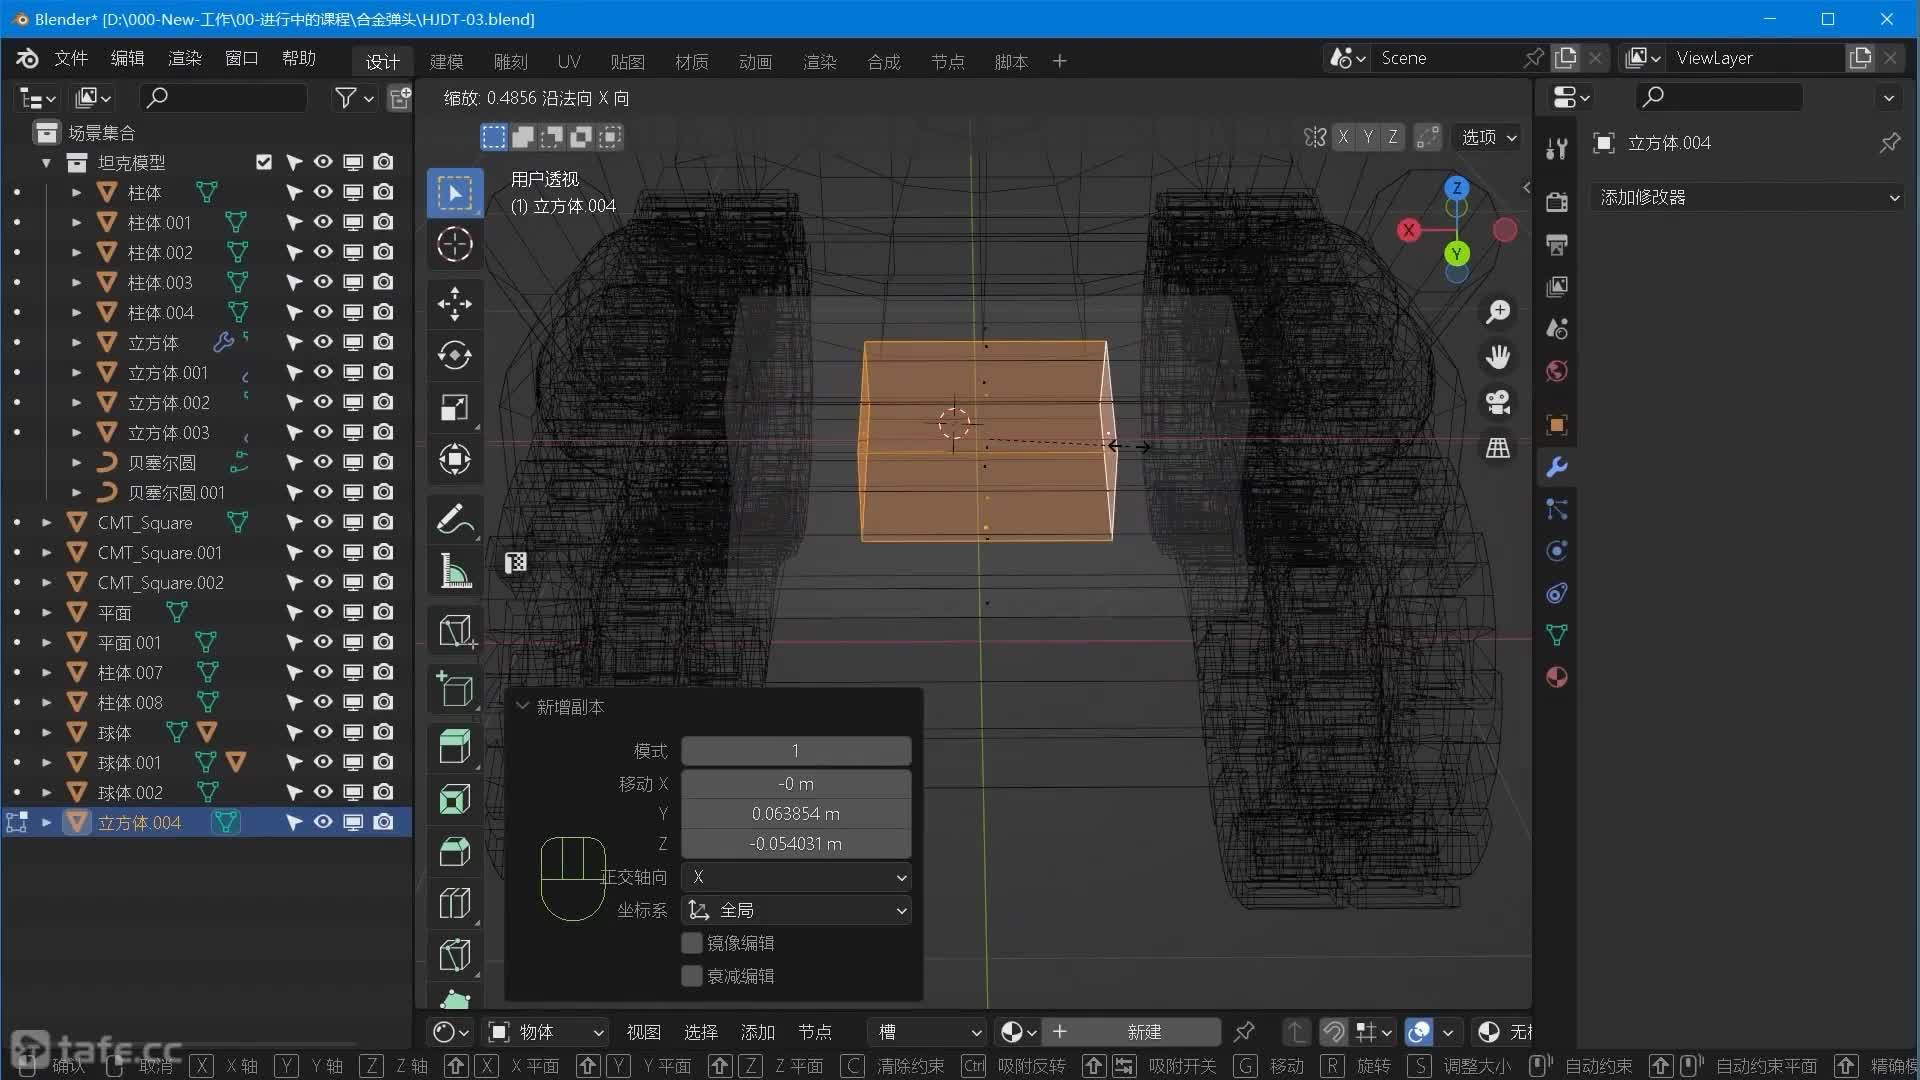Image resolution: width=1920 pixels, height=1080 pixels.
Task: Click the 3D Cursor tool
Action: (x=455, y=244)
